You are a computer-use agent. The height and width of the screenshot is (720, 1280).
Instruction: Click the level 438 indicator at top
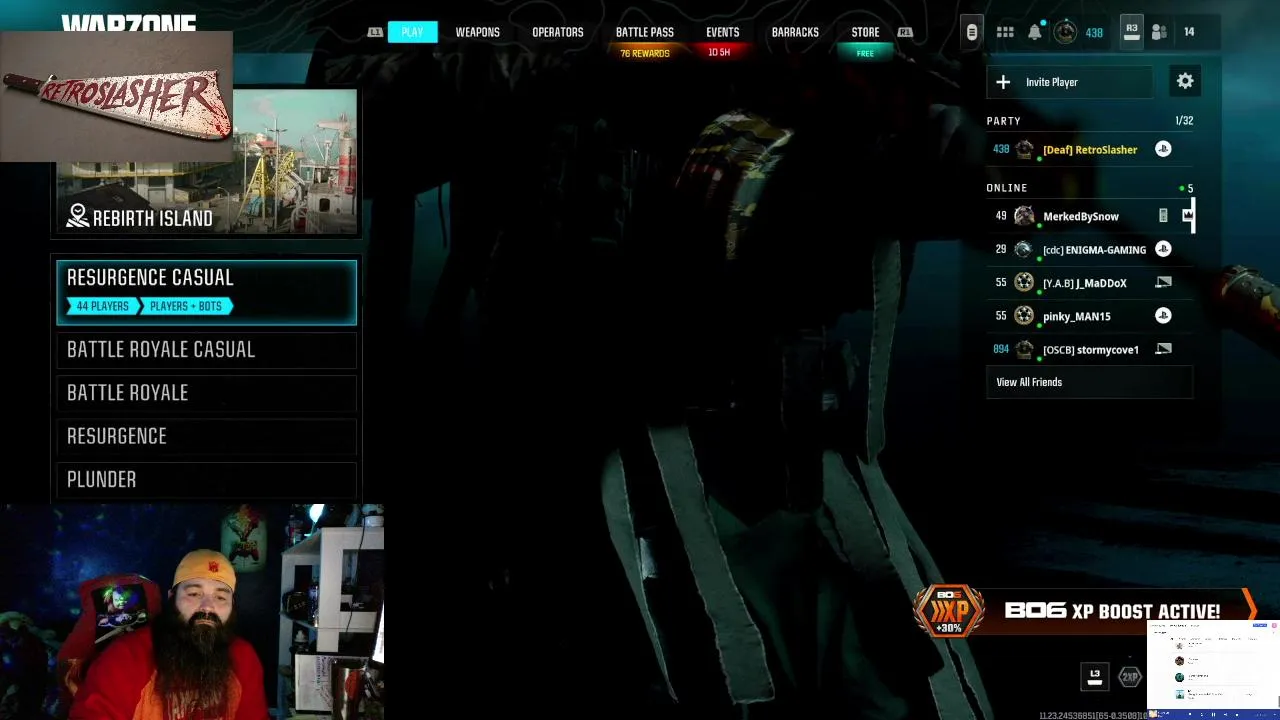pos(1094,33)
